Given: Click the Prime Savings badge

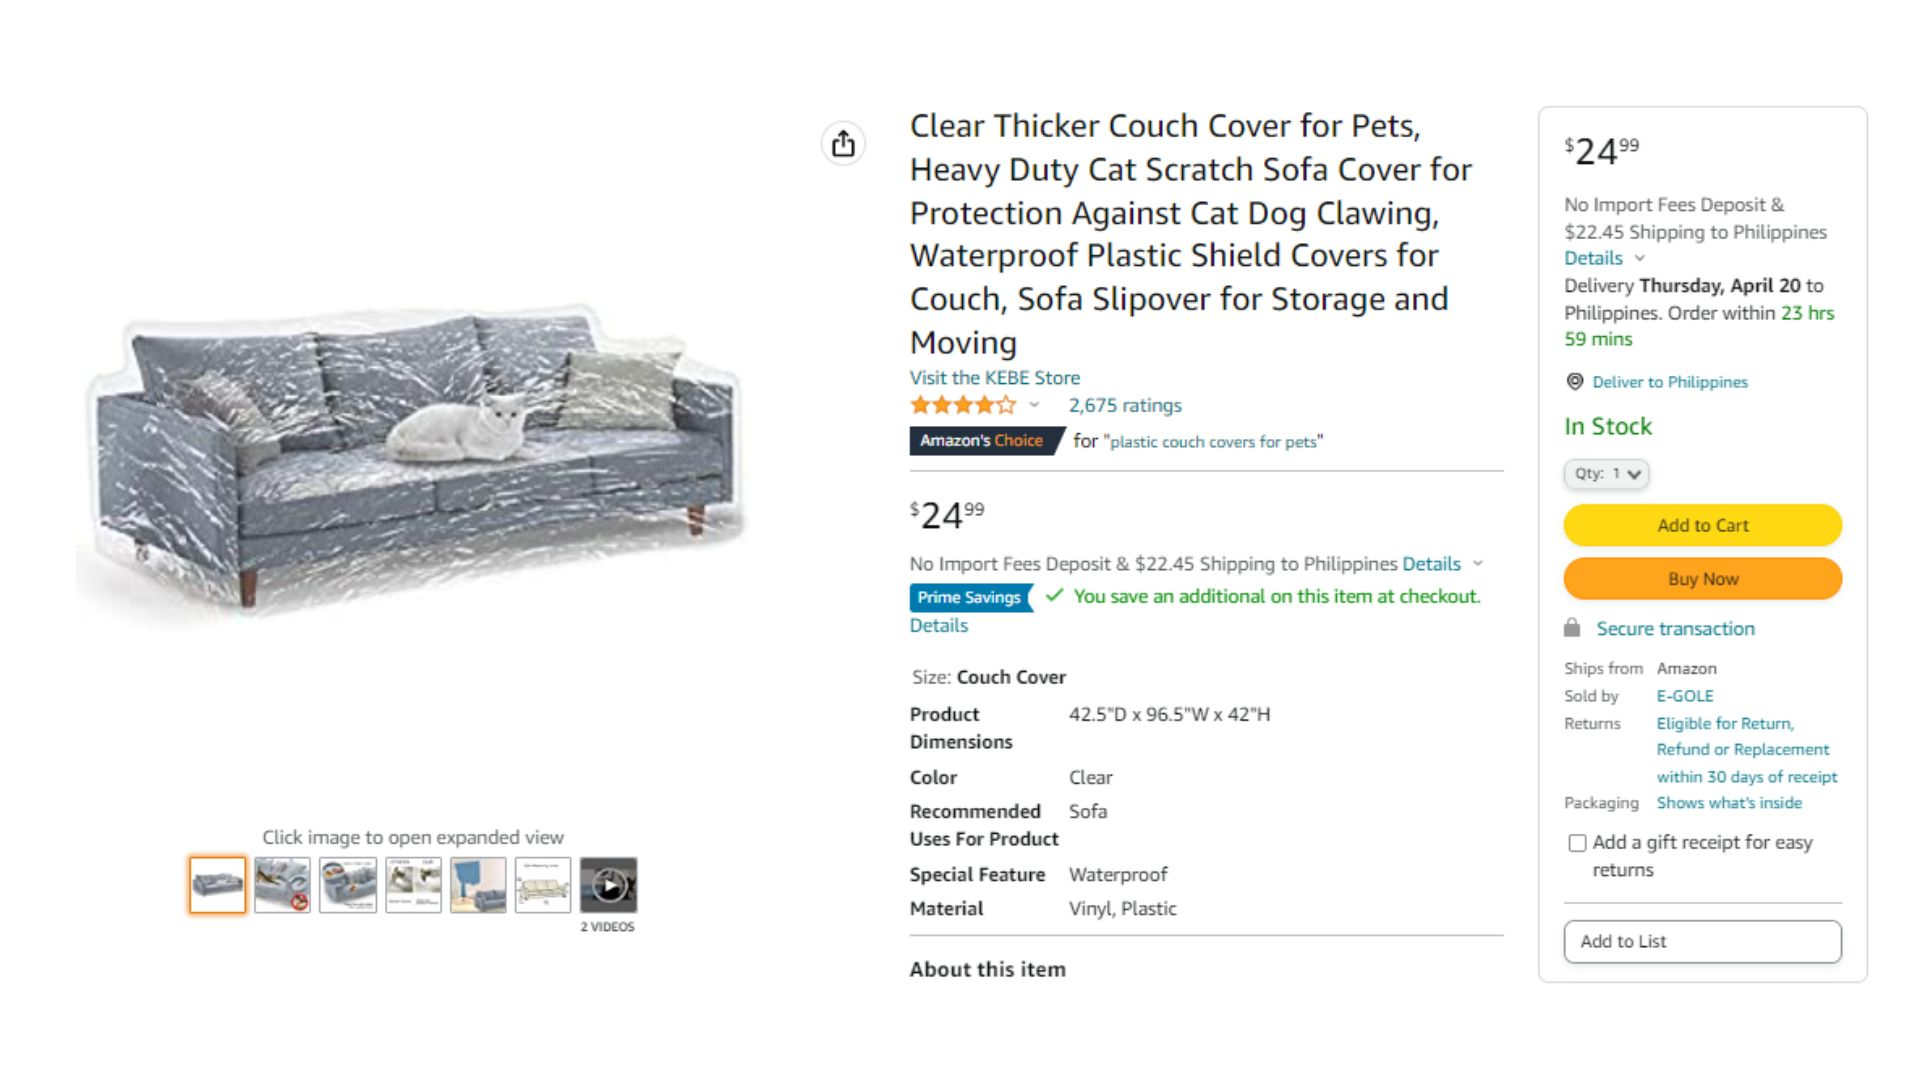Looking at the screenshot, I should tap(969, 597).
